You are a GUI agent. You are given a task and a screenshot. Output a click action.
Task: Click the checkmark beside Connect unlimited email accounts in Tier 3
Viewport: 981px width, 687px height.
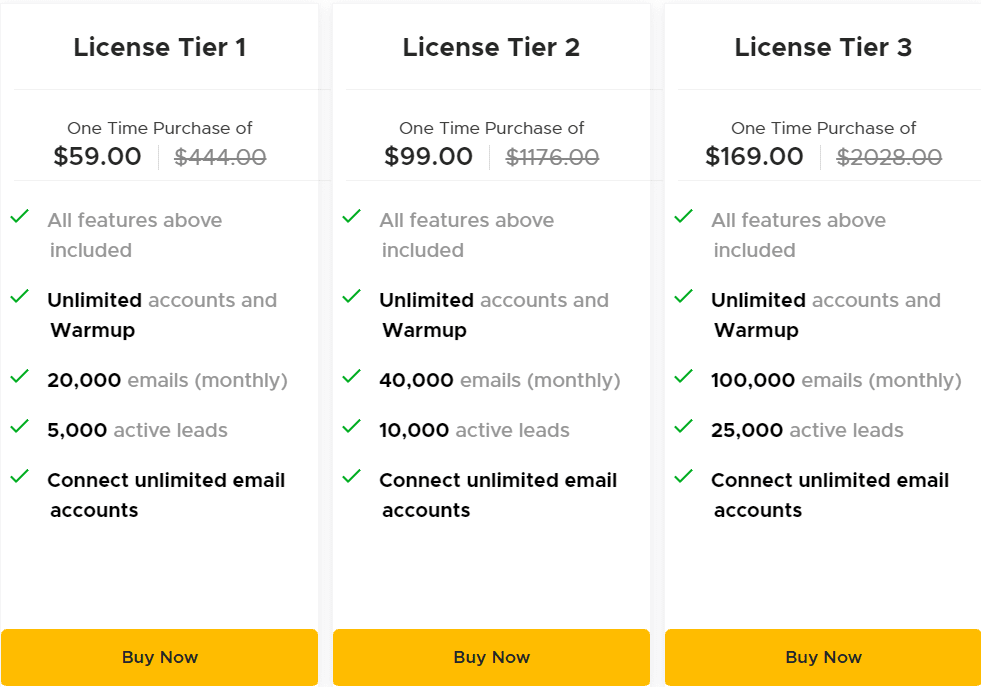point(683,479)
